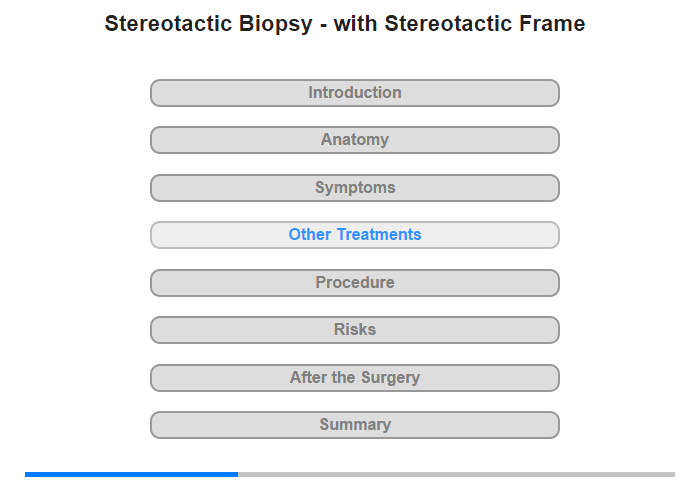Open the section listed just below Introduction
Viewport: 700px width, 480px height.
[354, 140]
